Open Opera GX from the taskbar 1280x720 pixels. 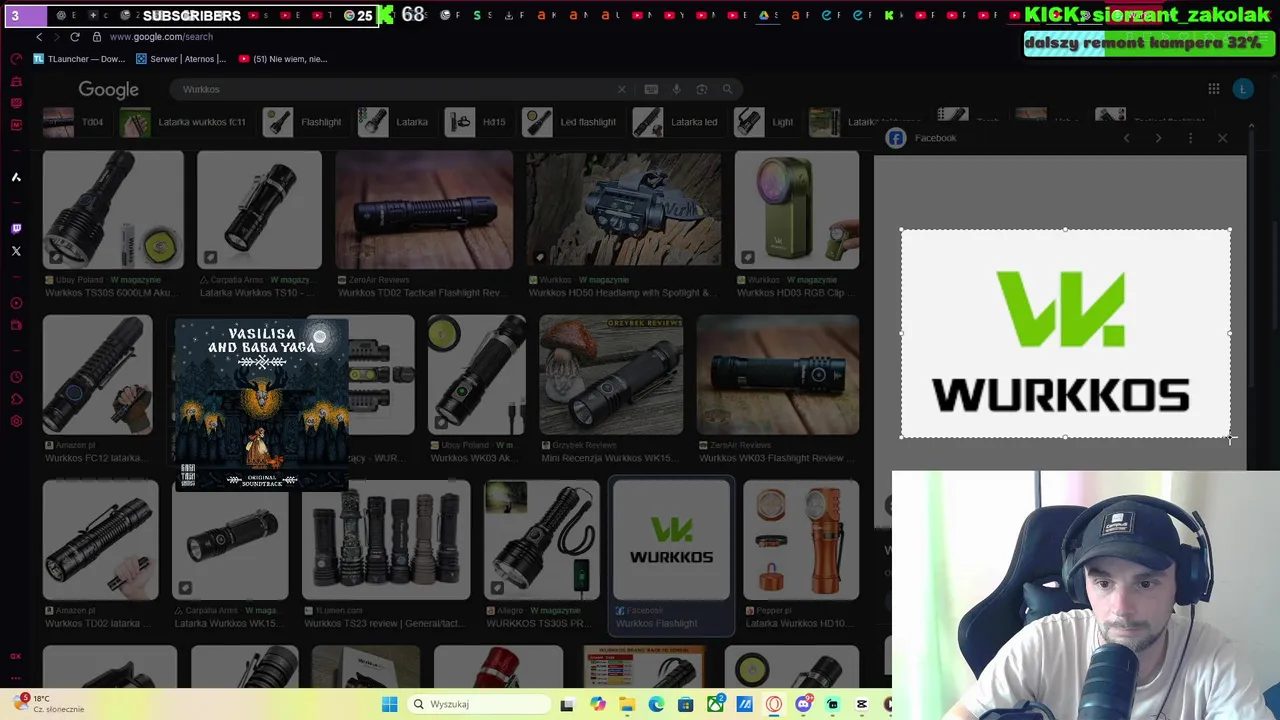tap(774, 704)
